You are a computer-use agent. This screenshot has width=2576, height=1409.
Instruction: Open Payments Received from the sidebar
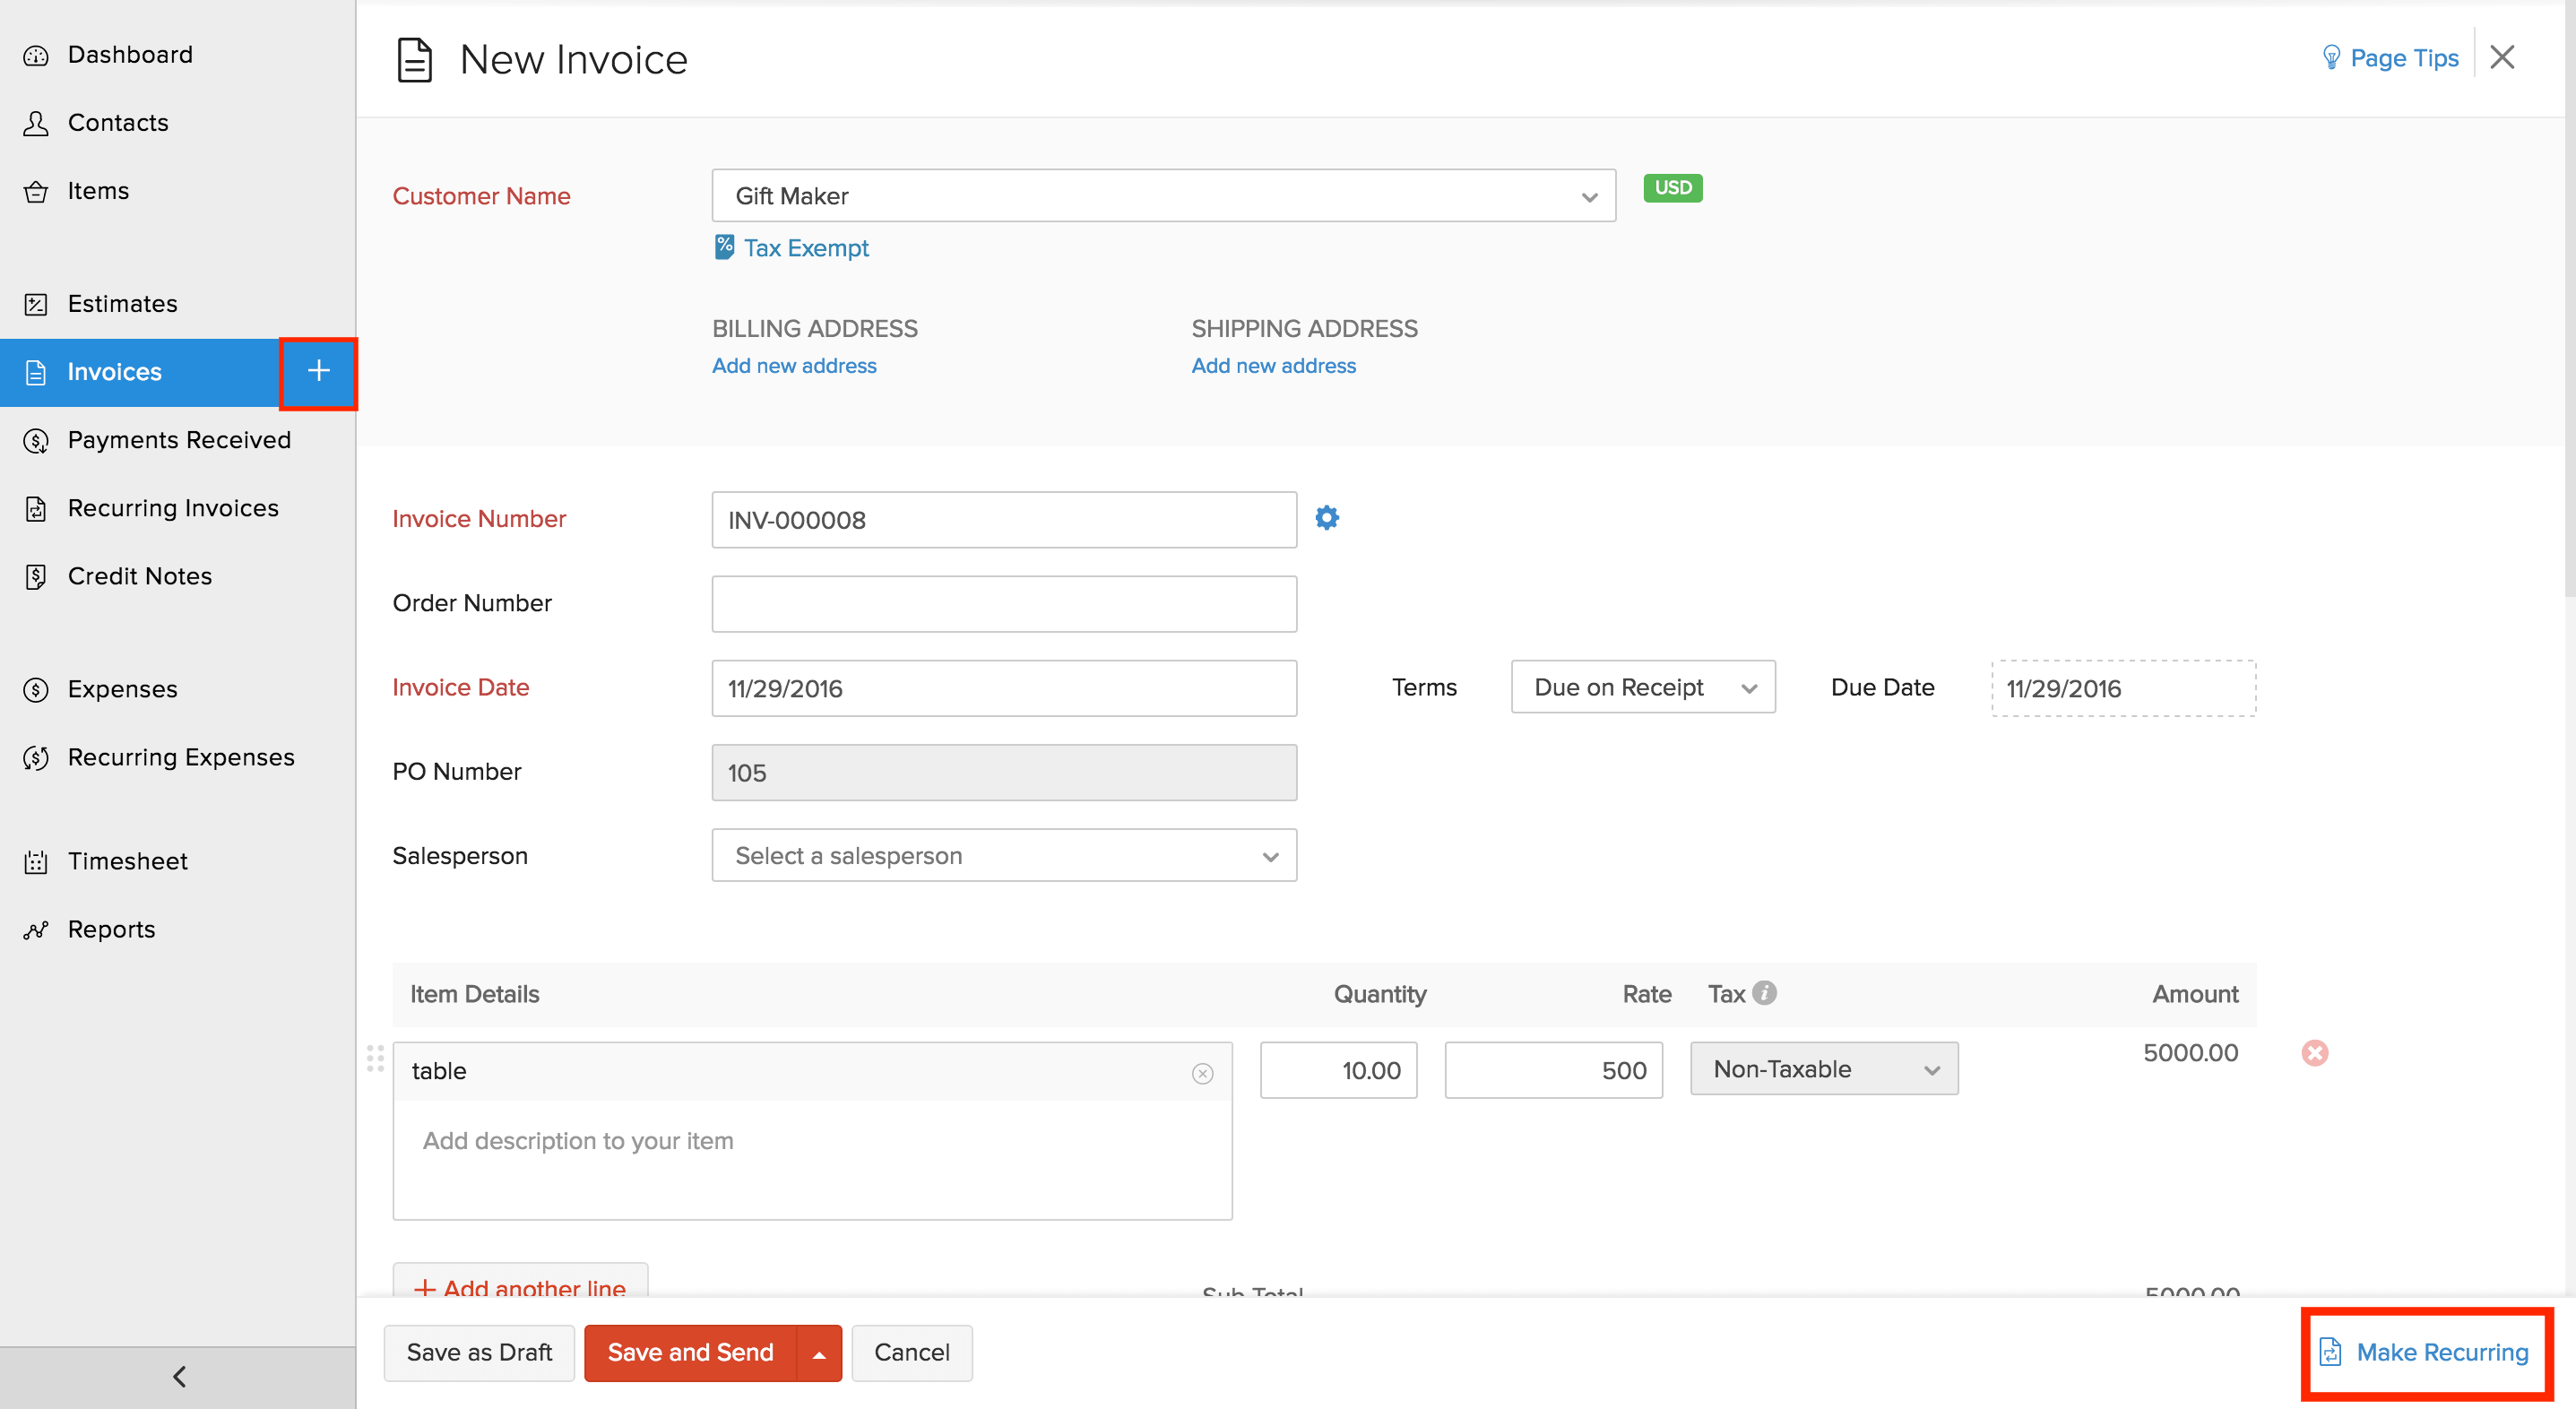tap(36, 440)
